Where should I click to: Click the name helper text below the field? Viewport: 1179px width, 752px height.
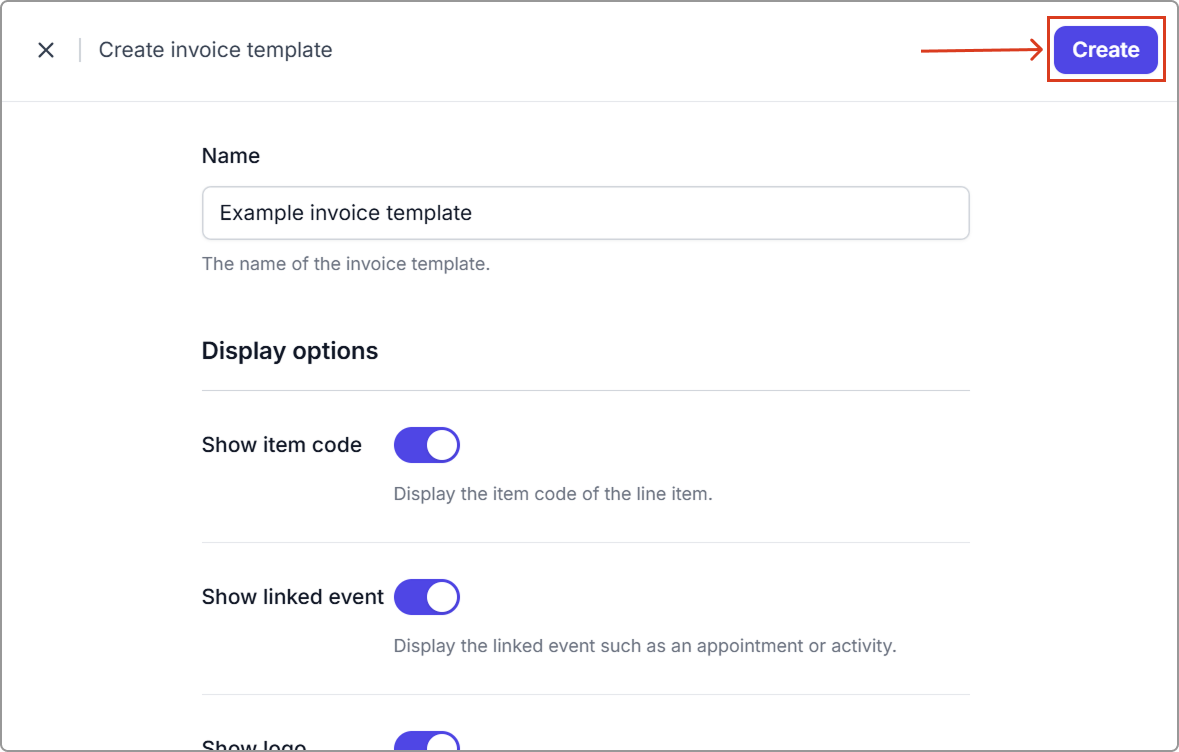point(346,265)
